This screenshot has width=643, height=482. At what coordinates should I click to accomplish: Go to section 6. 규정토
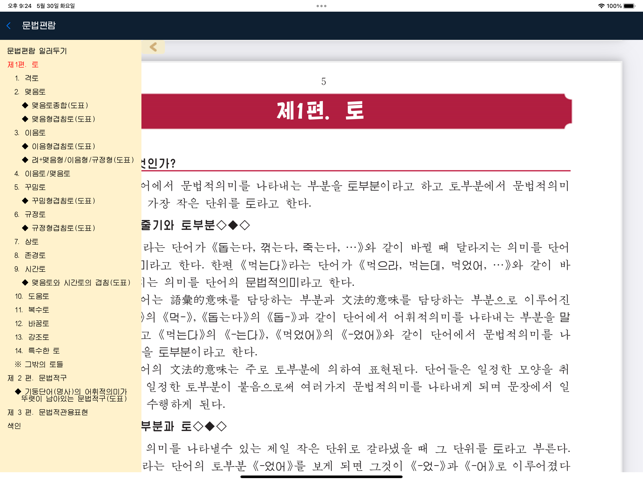coord(30,214)
